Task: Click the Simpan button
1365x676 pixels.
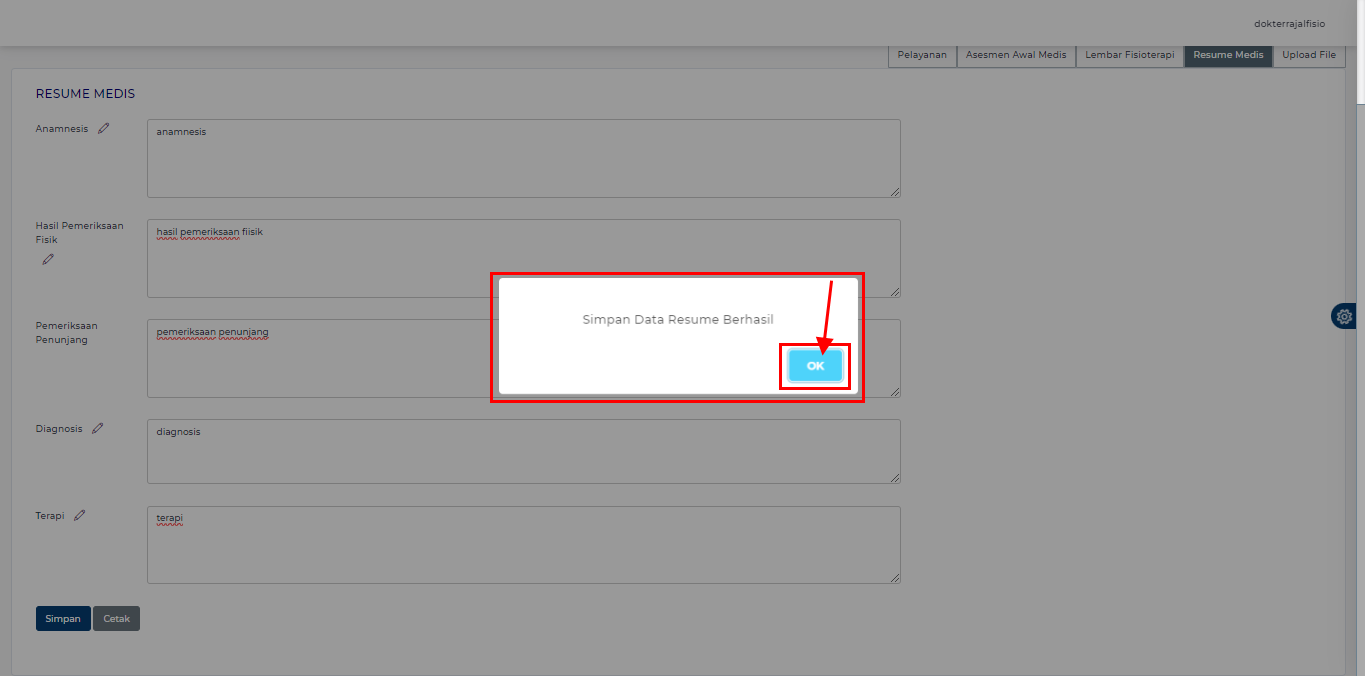Action: pos(63,619)
